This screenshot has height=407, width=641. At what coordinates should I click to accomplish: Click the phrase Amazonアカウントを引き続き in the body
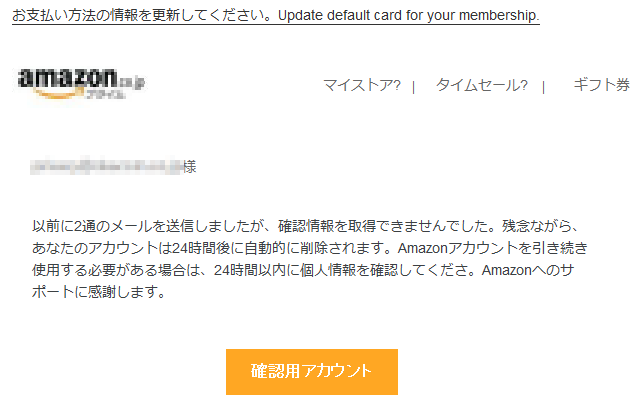coord(493,248)
